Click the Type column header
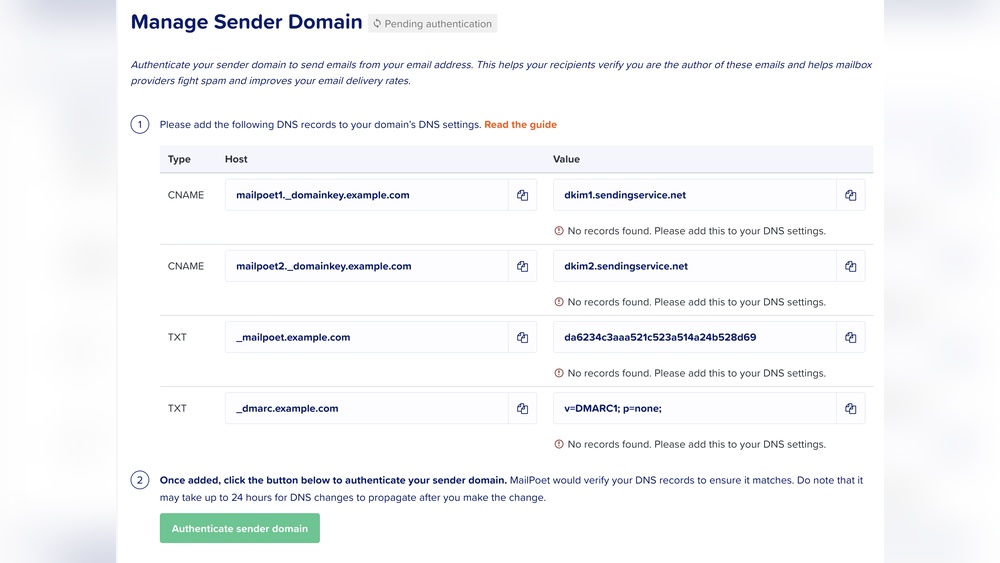Image resolution: width=1000 pixels, height=563 pixels. coord(179,159)
